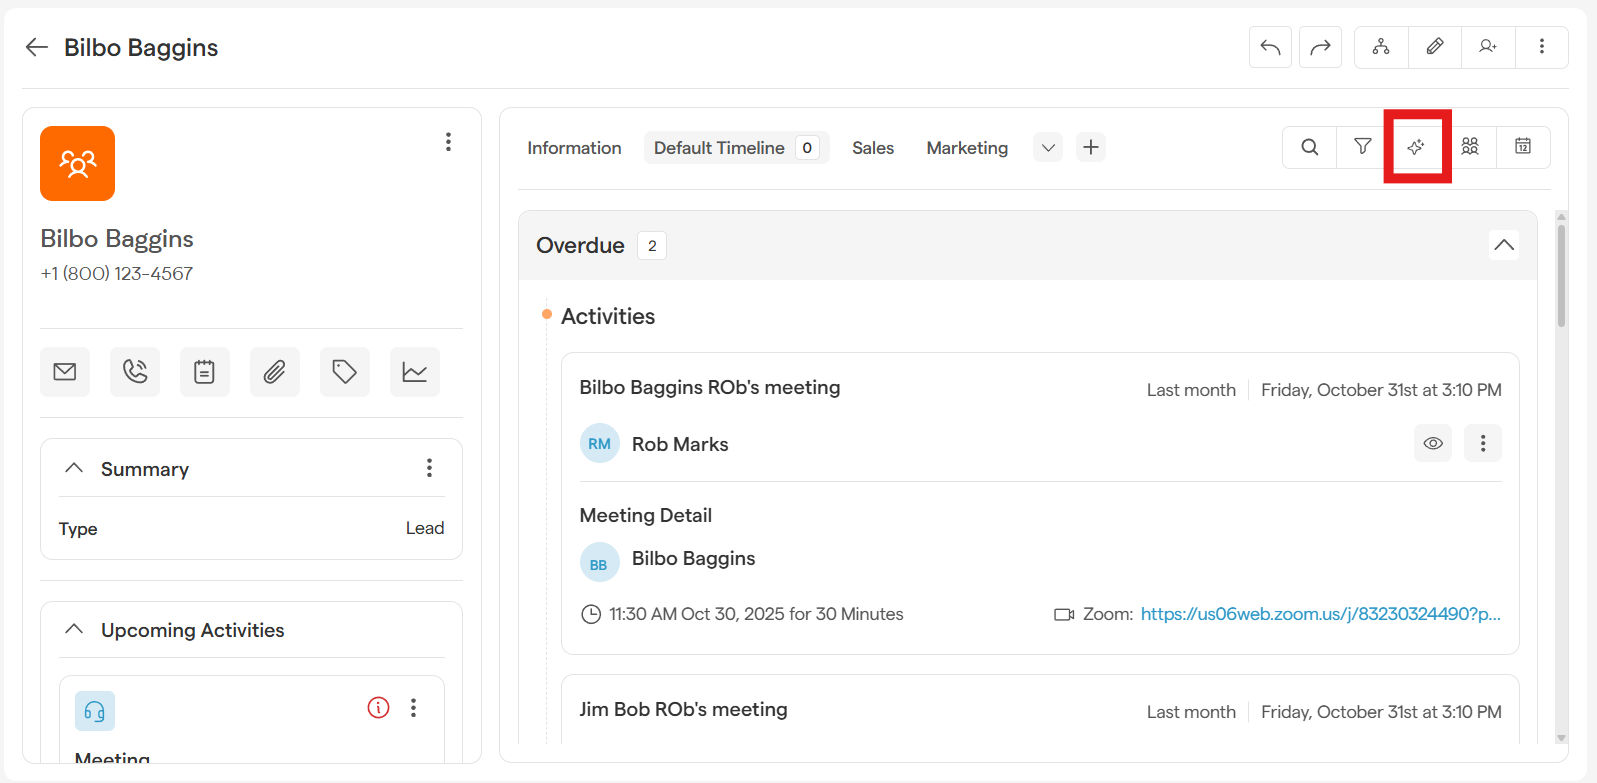Viewport: 1597px width, 783px height.
Task: Click the tag icon
Action: 345,372
